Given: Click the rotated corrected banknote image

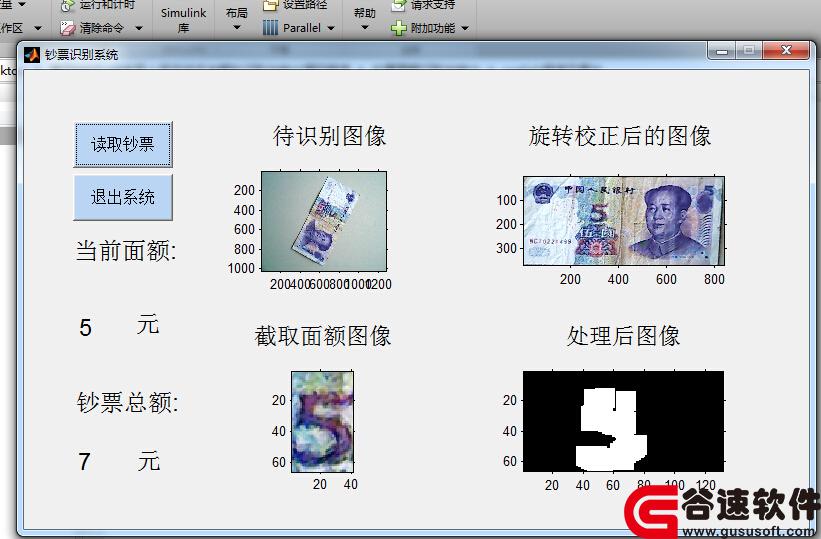Looking at the screenshot, I should (x=624, y=221).
